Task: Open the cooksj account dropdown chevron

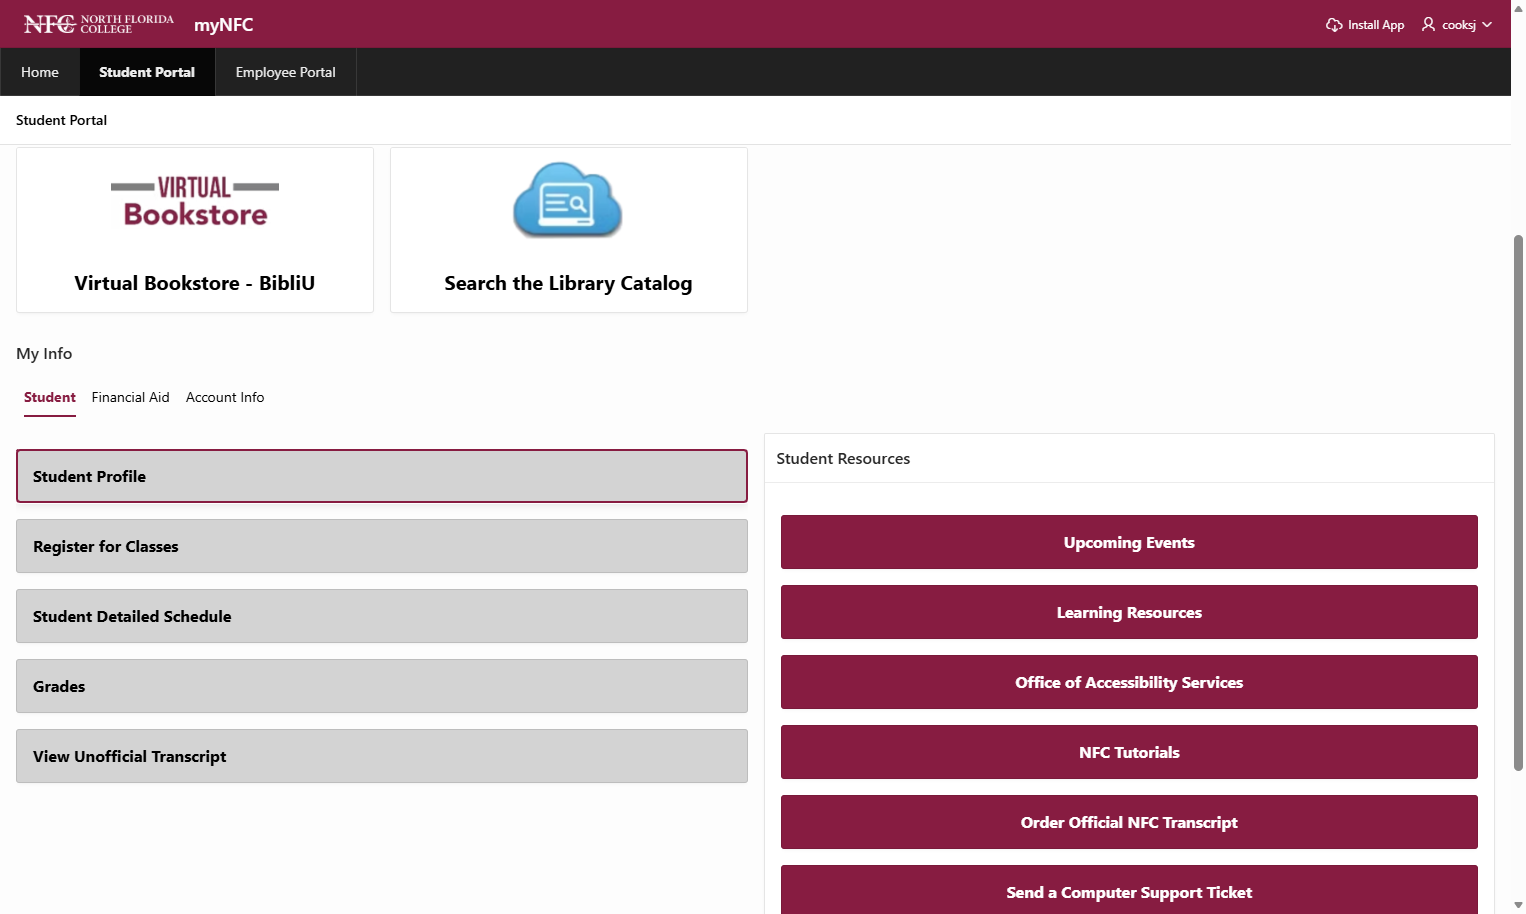Action: point(1487,25)
